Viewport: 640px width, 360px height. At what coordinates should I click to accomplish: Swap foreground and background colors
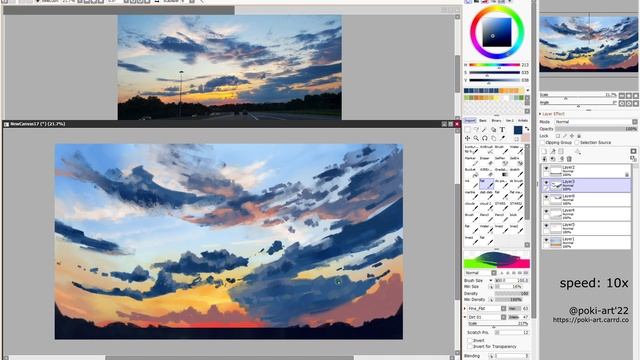pos(527,129)
